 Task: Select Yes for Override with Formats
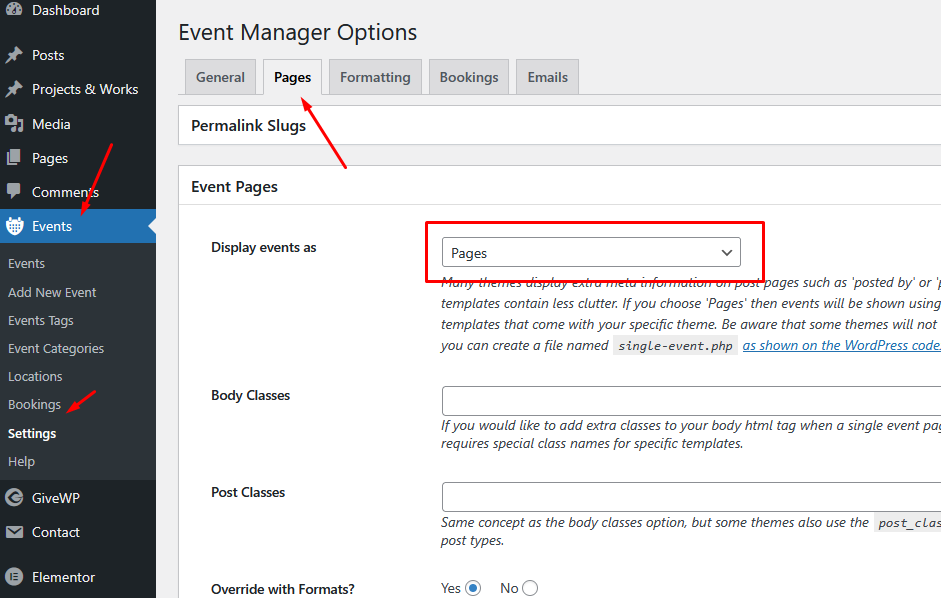pyautogui.click(x=473, y=588)
